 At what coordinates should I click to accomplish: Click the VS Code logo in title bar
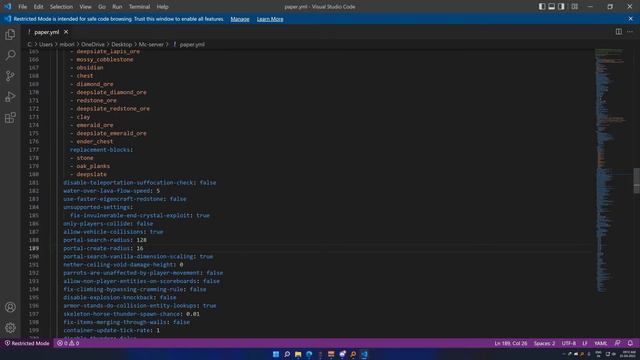tap(8, 7)
